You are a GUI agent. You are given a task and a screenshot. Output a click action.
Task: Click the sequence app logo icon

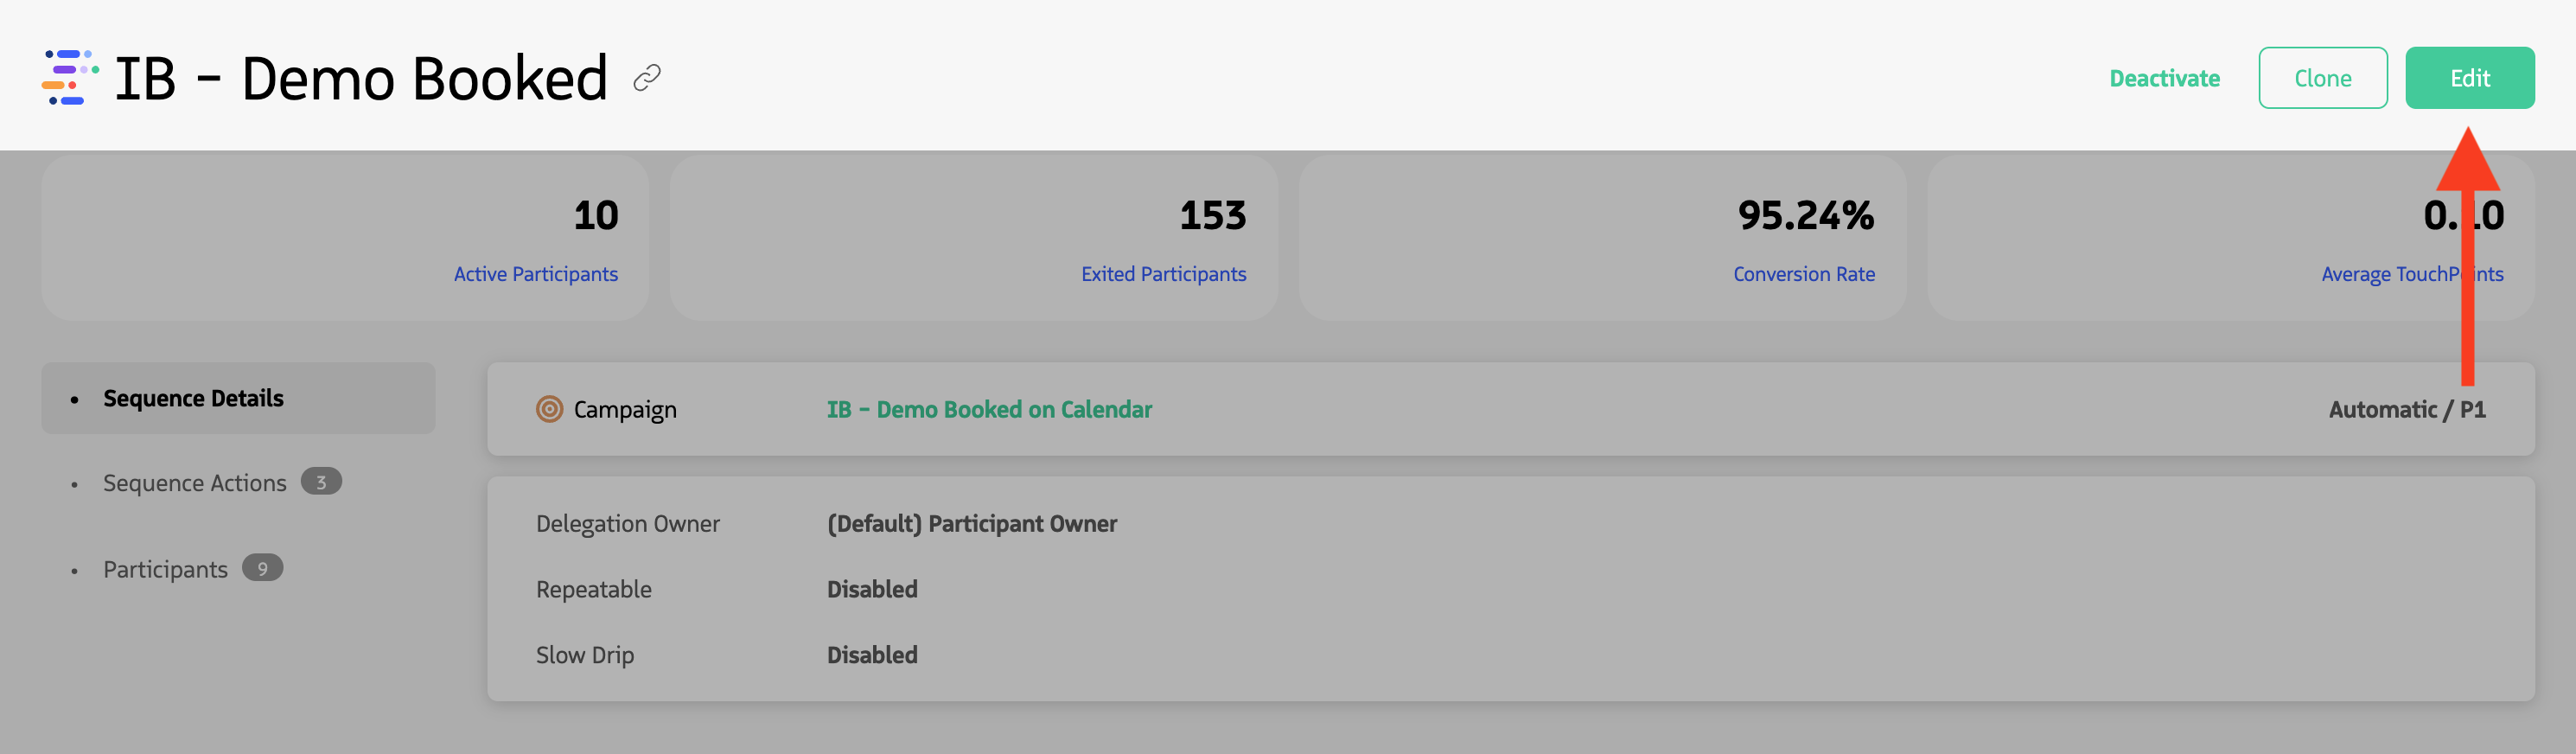pyautogui.click(x=68, y=75)
